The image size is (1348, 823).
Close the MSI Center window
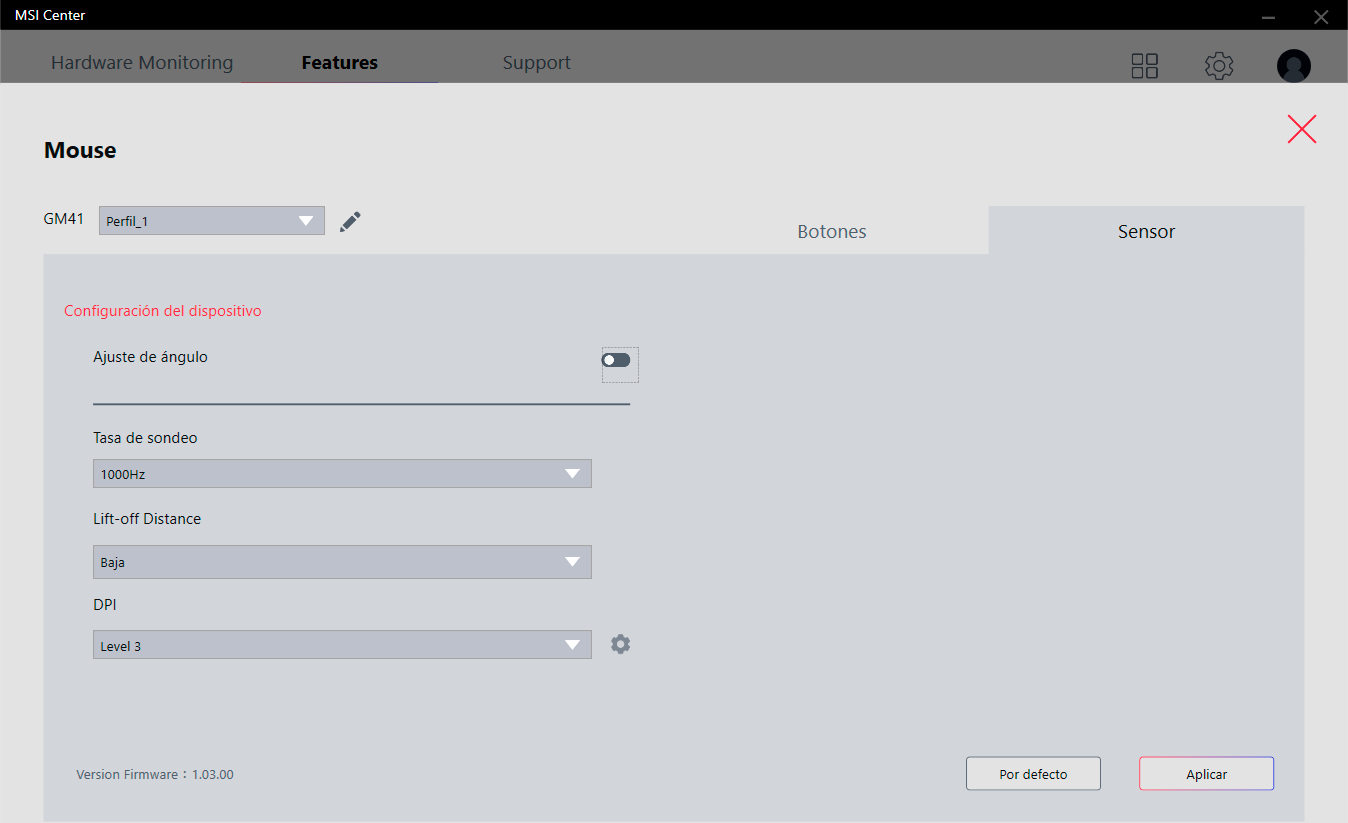(x=1320, y=16)
